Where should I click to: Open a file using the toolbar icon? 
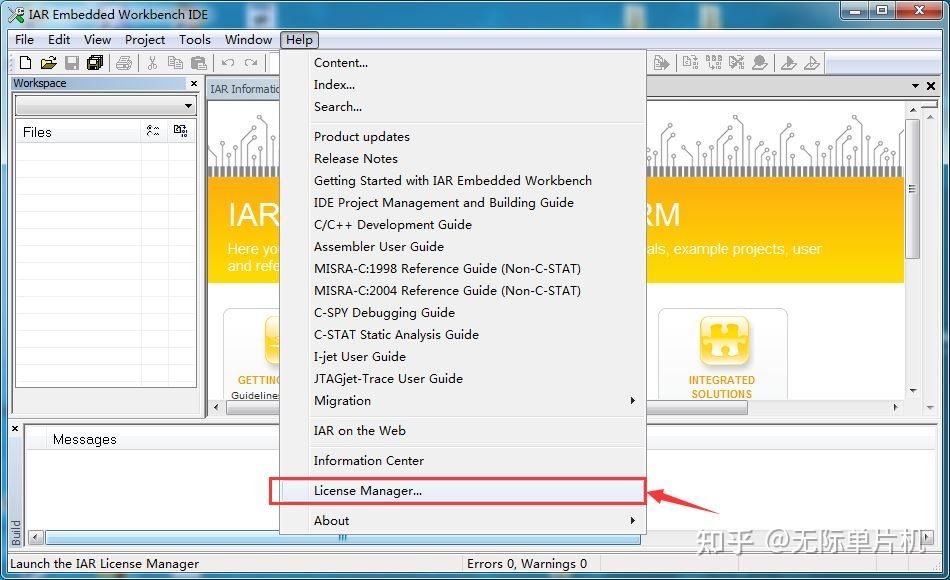(48, 62)
